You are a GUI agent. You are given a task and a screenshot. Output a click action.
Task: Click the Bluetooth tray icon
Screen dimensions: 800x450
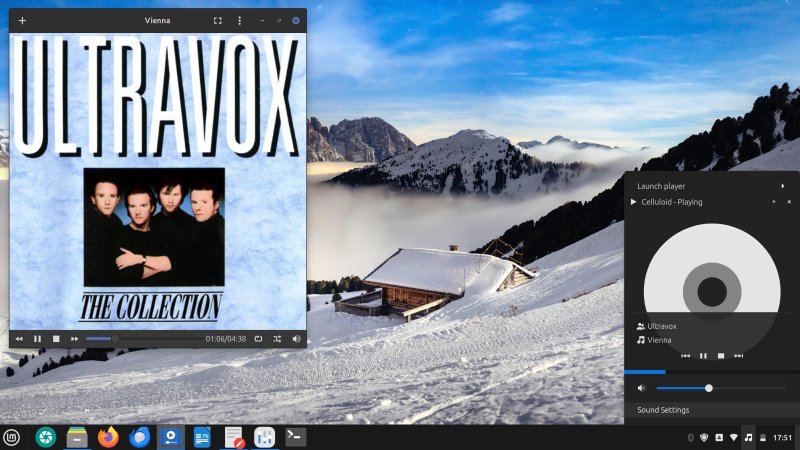[691, 437]
